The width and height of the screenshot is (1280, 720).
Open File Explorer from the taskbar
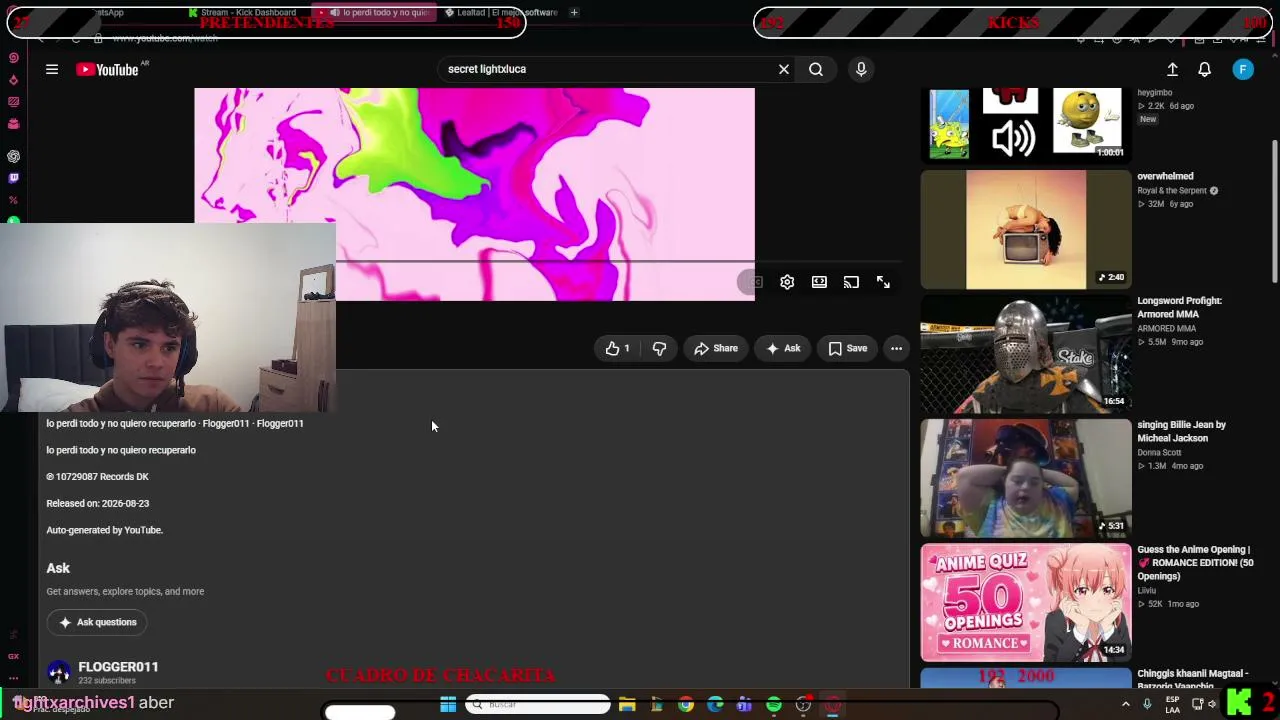(x=627, y=705)
